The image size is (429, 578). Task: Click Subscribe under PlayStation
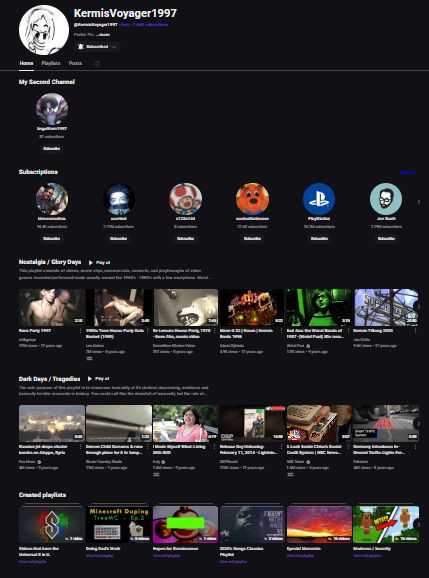[319, 238]
